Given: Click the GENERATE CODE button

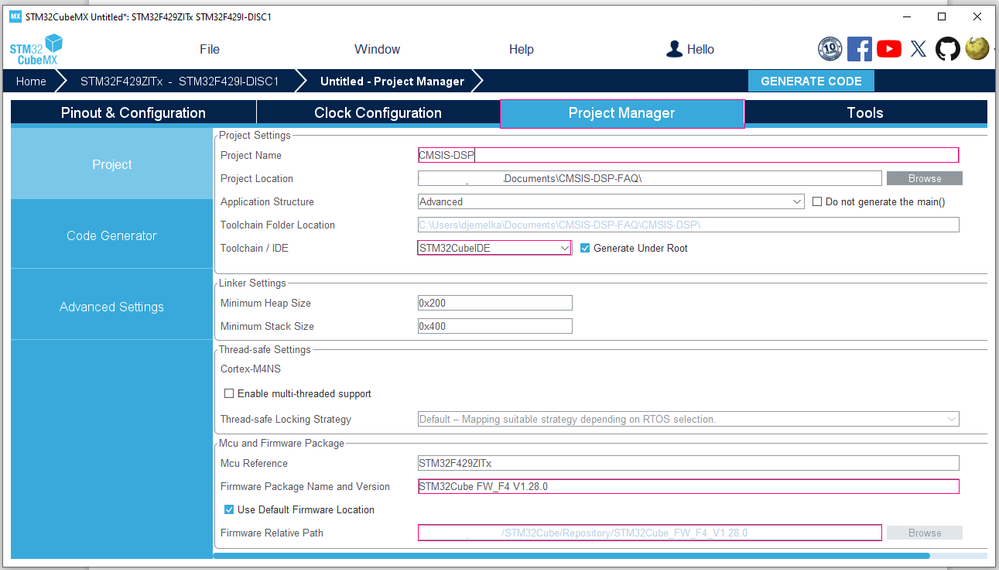Looking at the screenshot, I should point(811,82).
